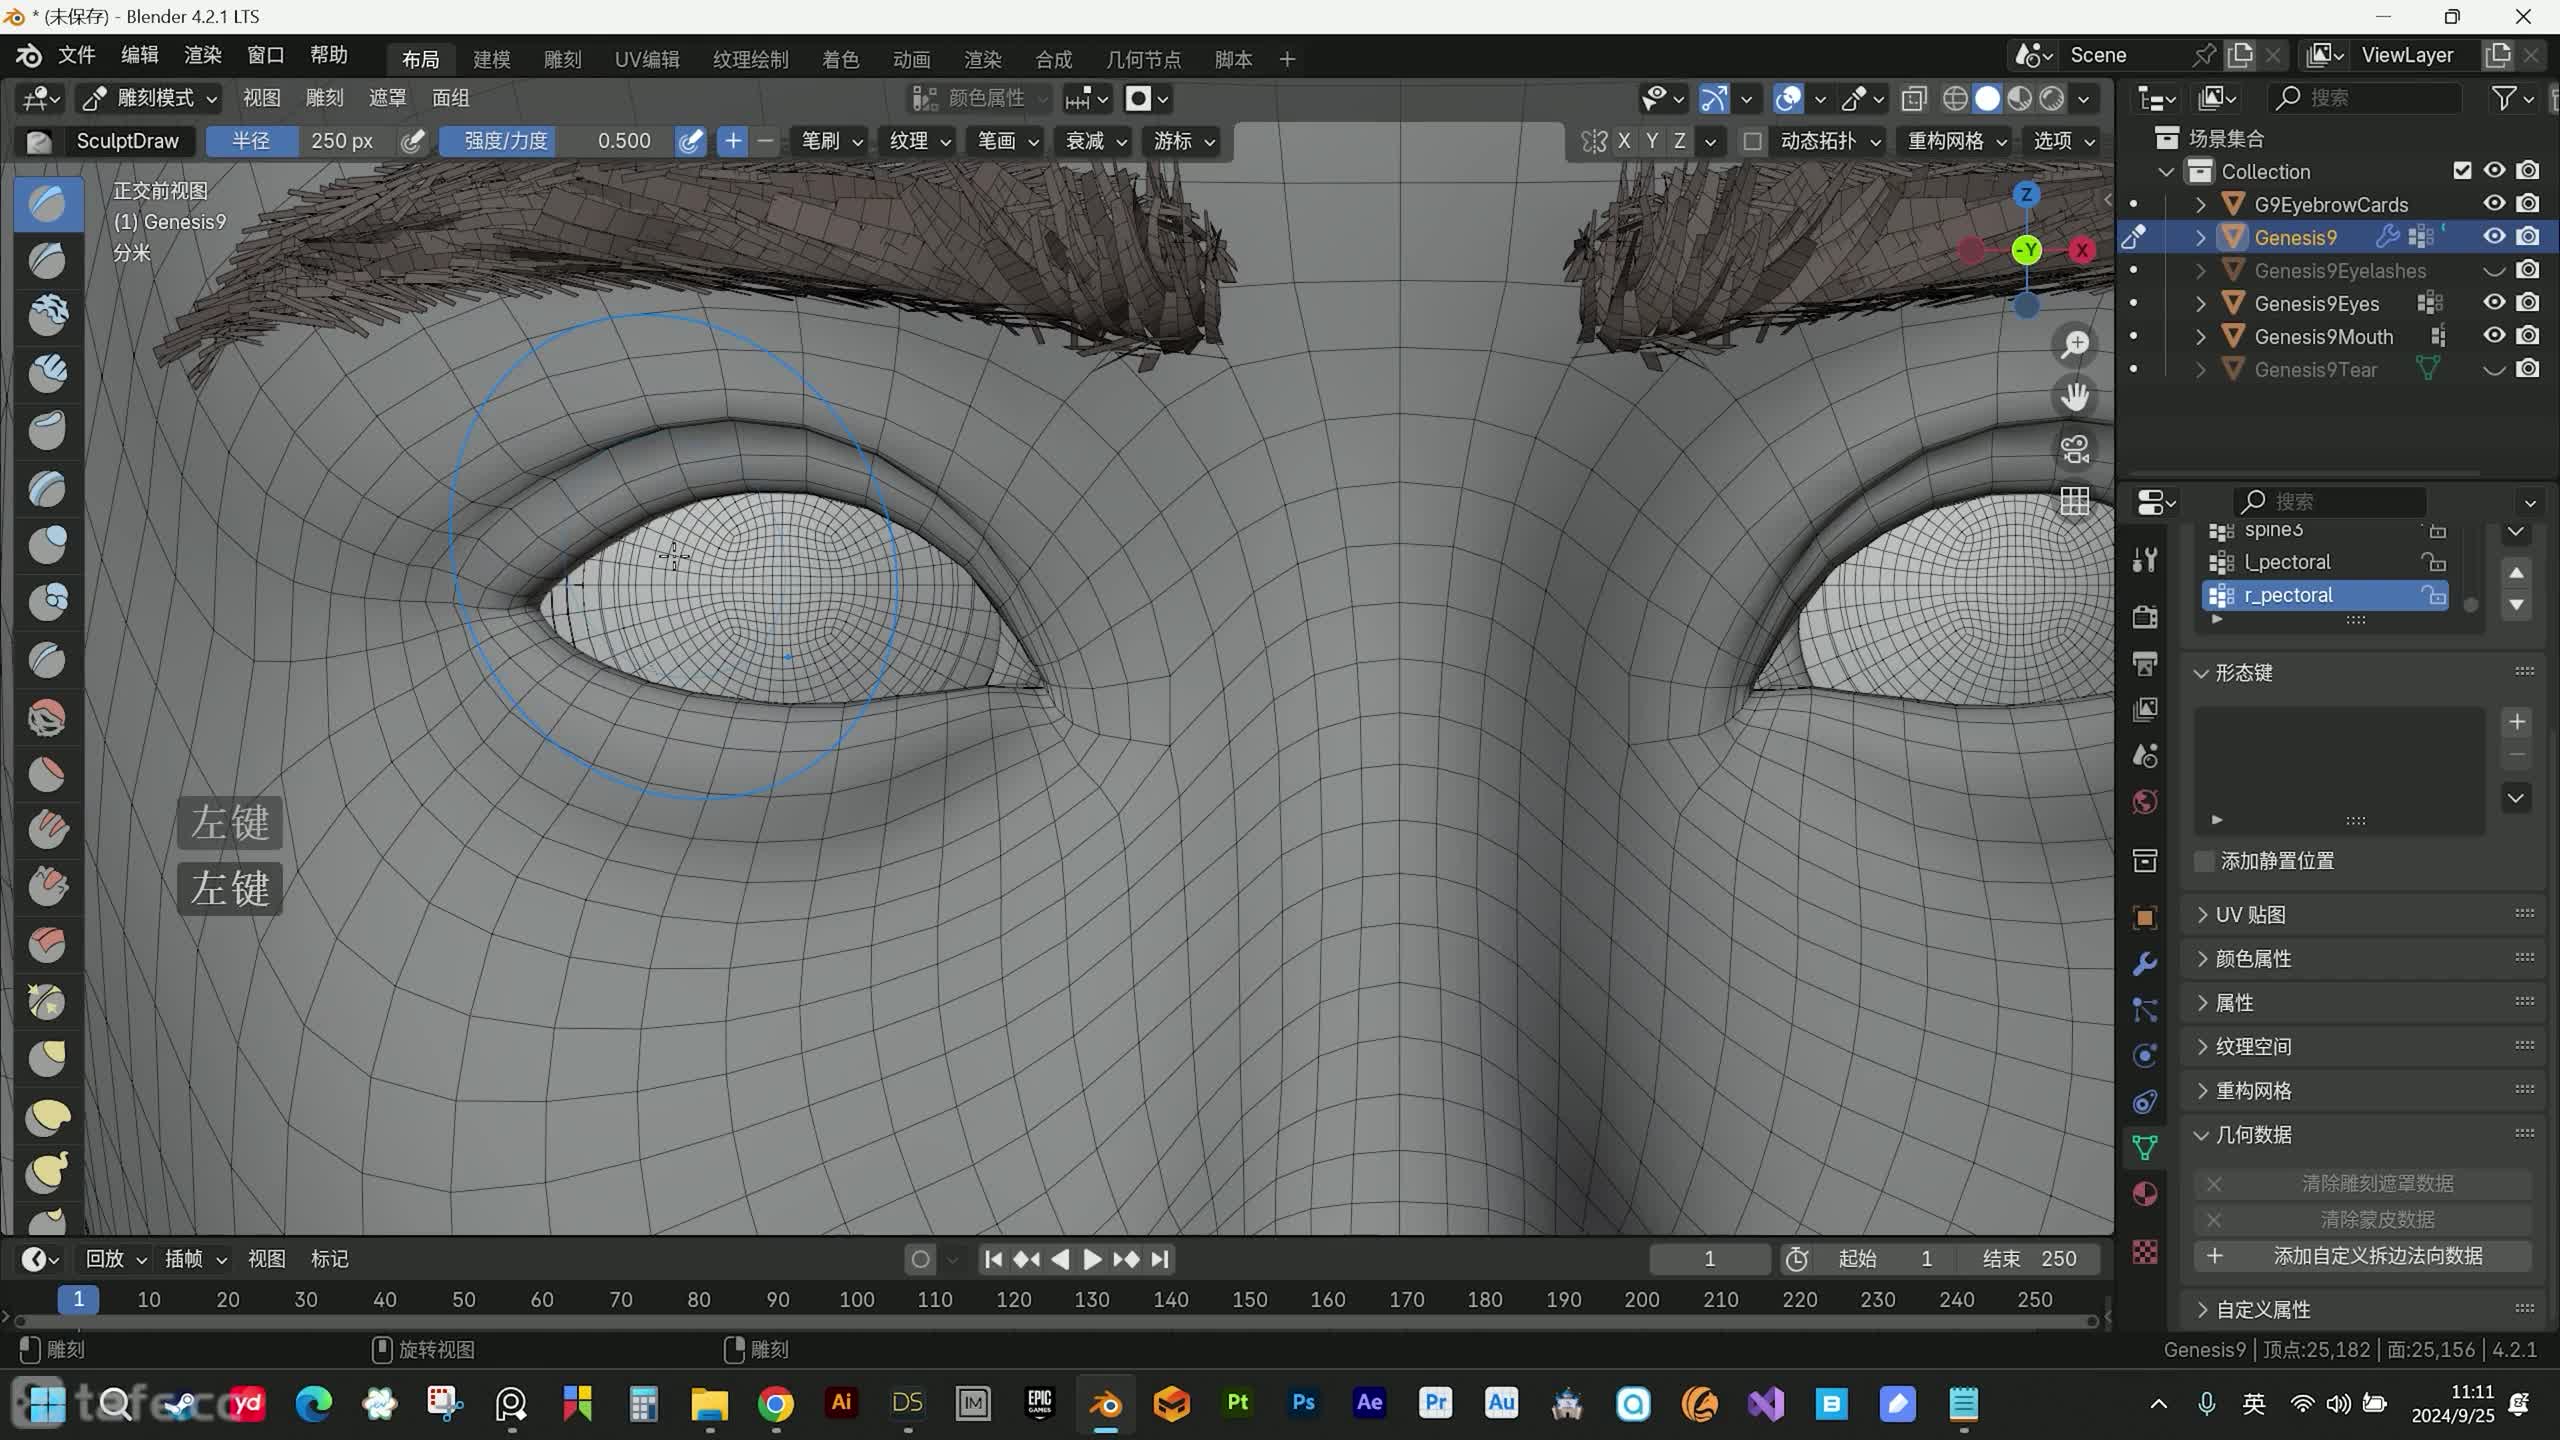Hide Genesis9 in viewport via eye icon
This screenshot has width=2560, height=1440.
coord(2494,237)
